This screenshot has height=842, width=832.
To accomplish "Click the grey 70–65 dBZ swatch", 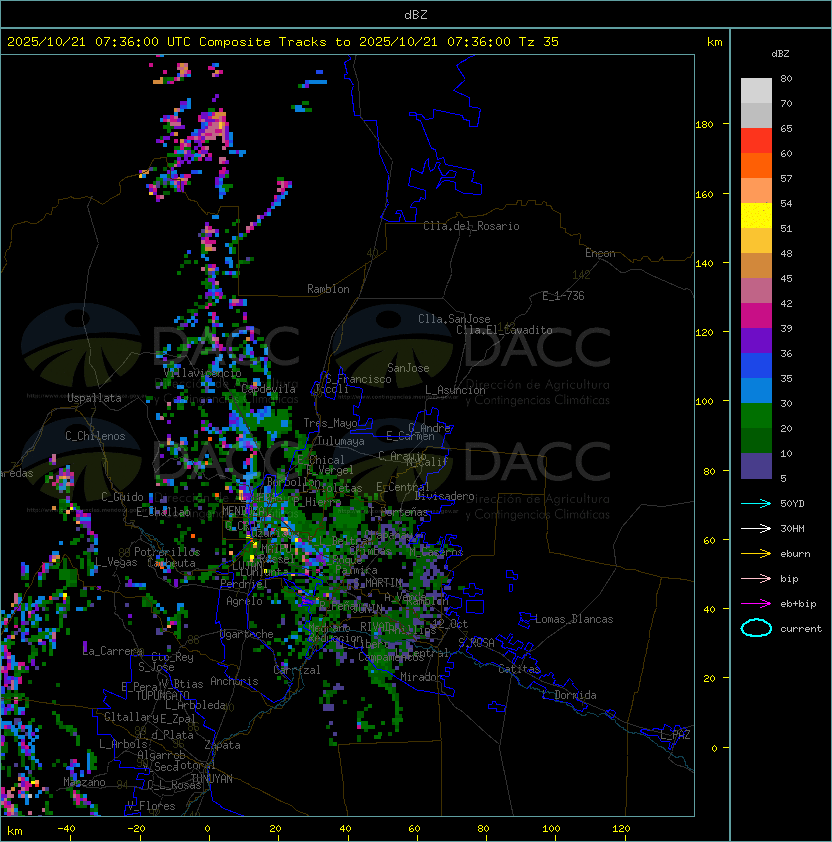I will 756,115.
